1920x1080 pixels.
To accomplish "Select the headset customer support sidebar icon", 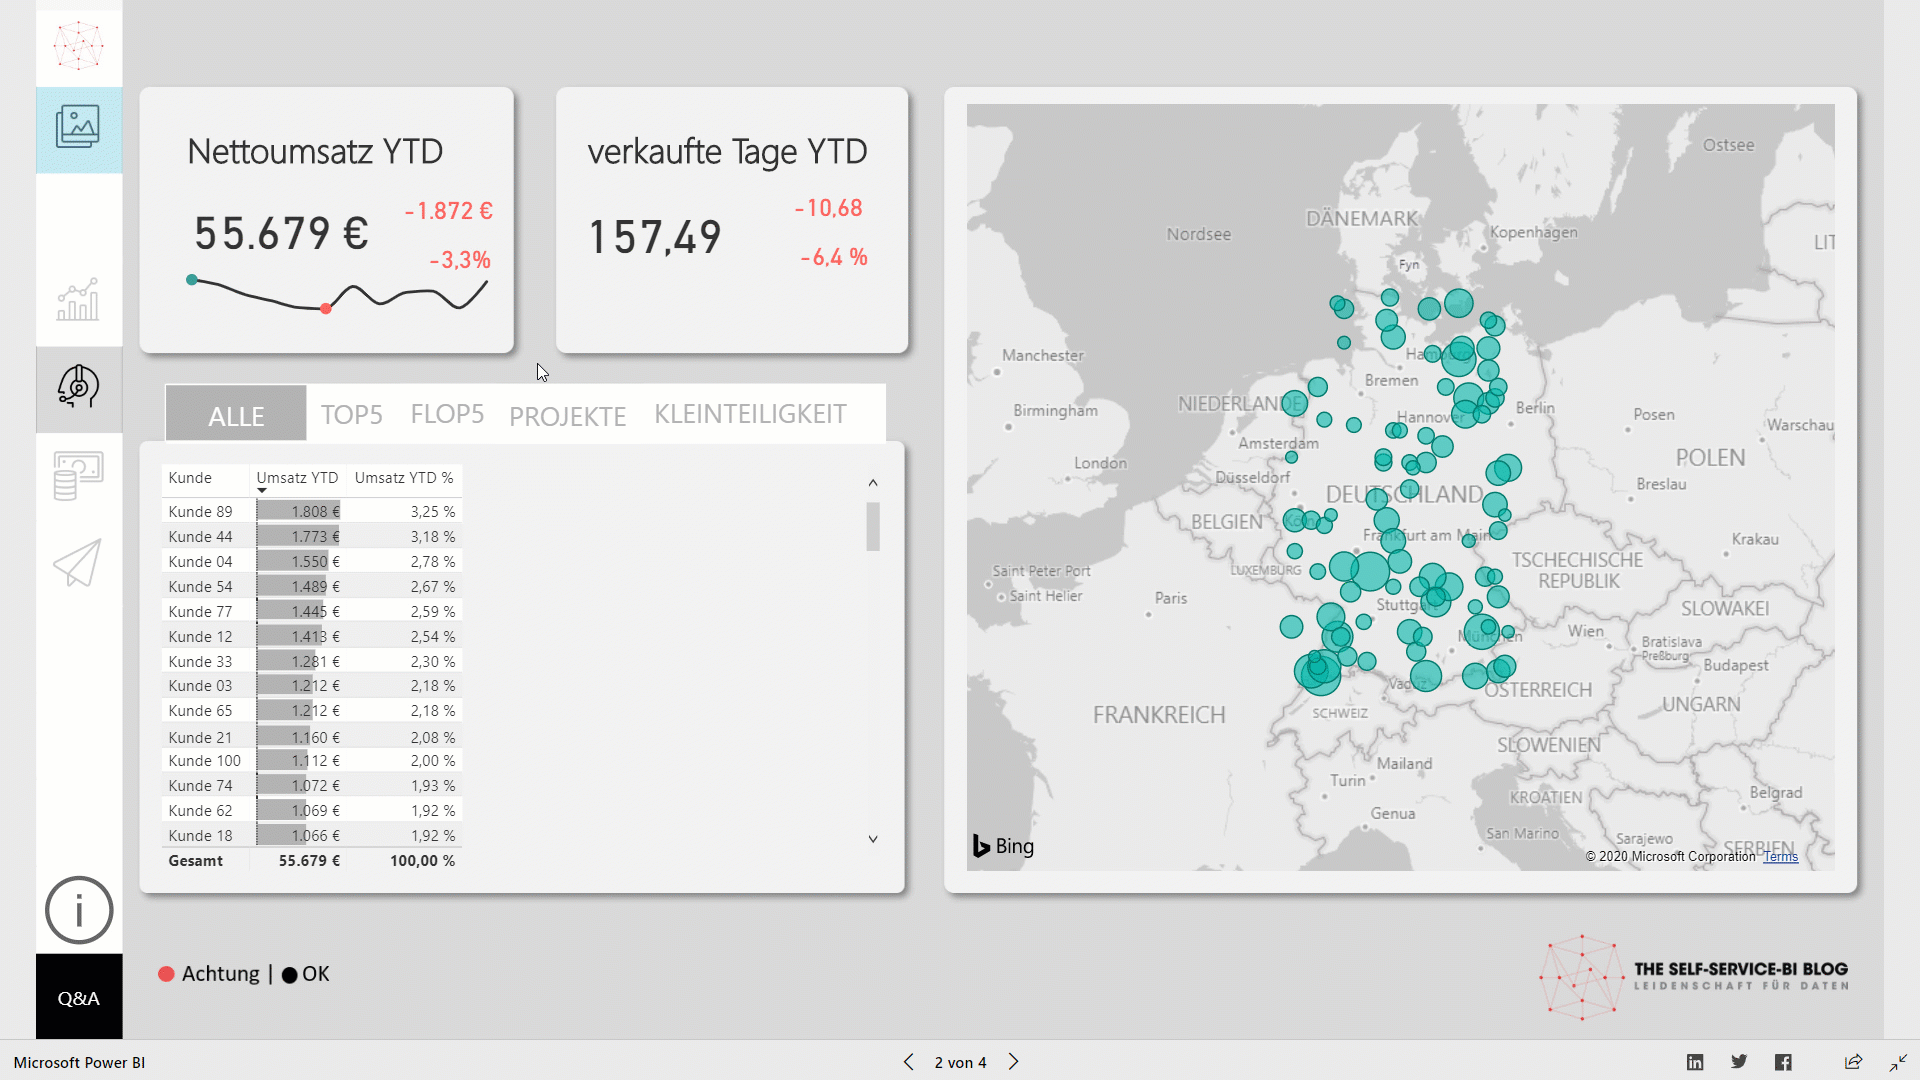I will (x=78, y=387).
